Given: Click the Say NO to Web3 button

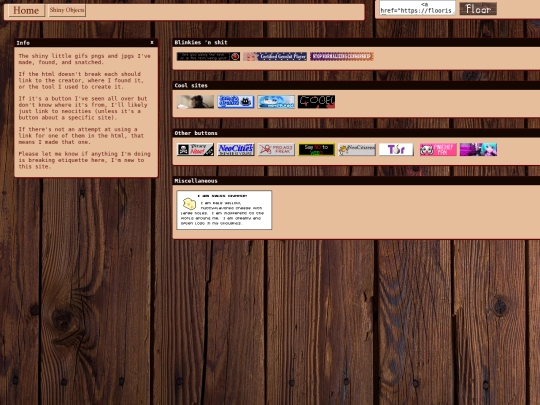Looking at the screenshot, I should click(316, 149).
